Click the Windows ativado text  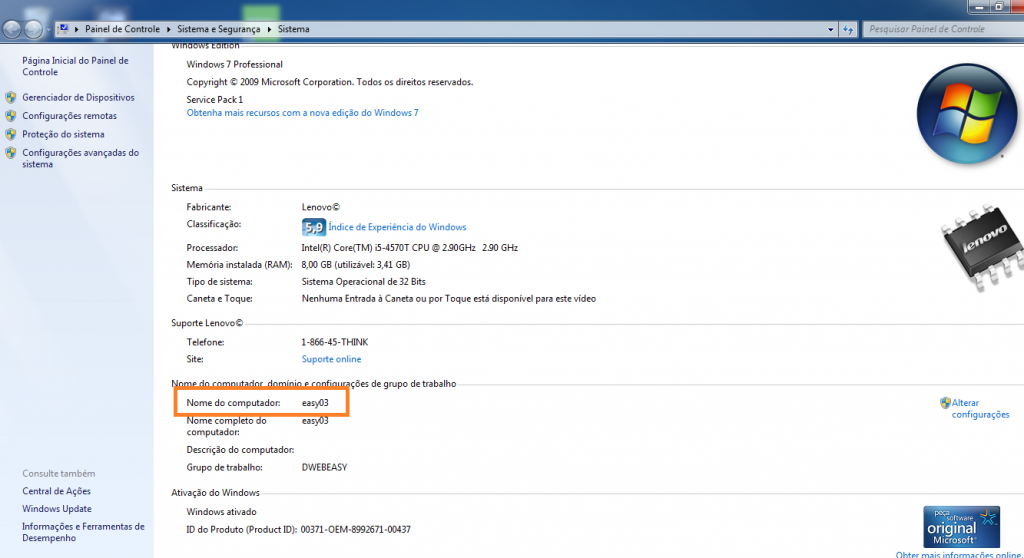click(x=221, y=512)
